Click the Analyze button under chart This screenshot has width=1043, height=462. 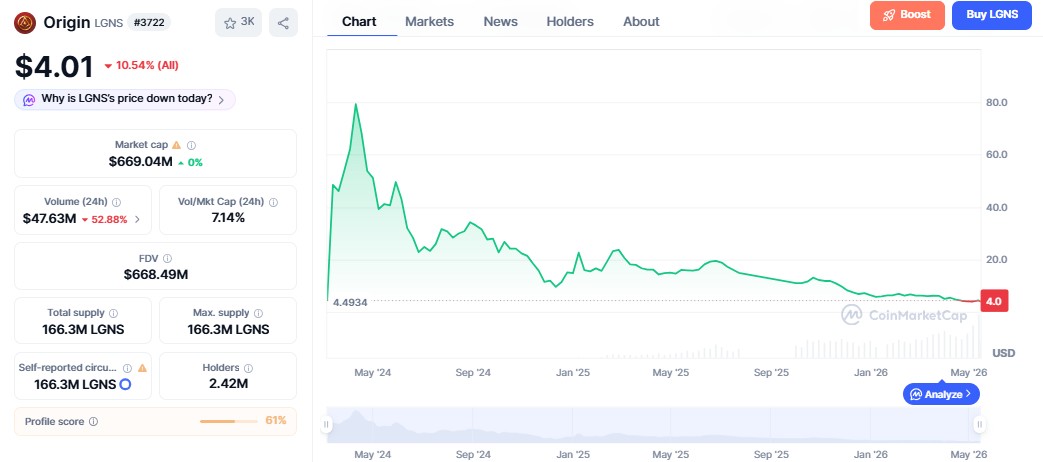point(941,394)
